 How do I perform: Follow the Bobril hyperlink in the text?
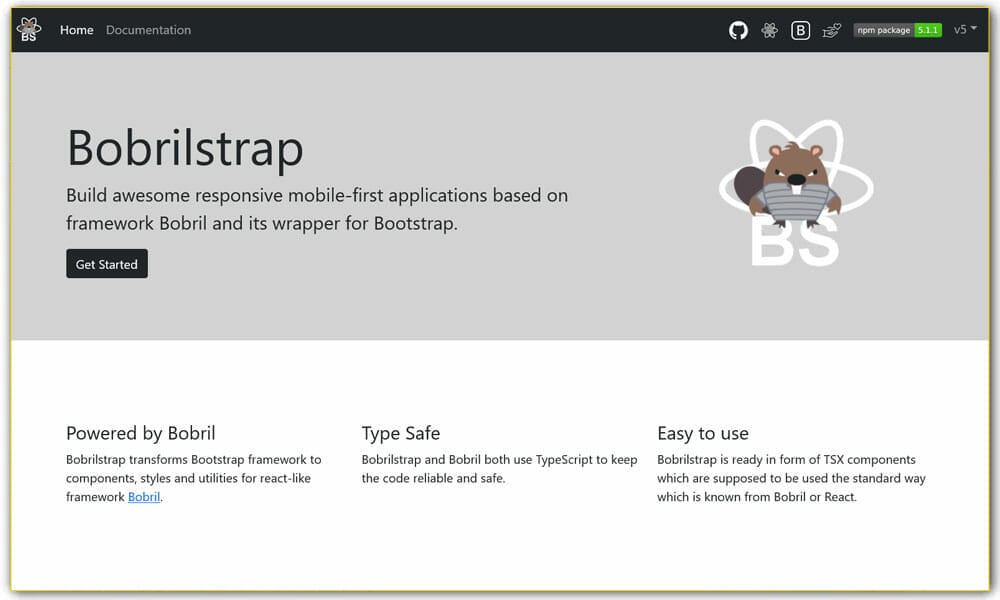144,497
